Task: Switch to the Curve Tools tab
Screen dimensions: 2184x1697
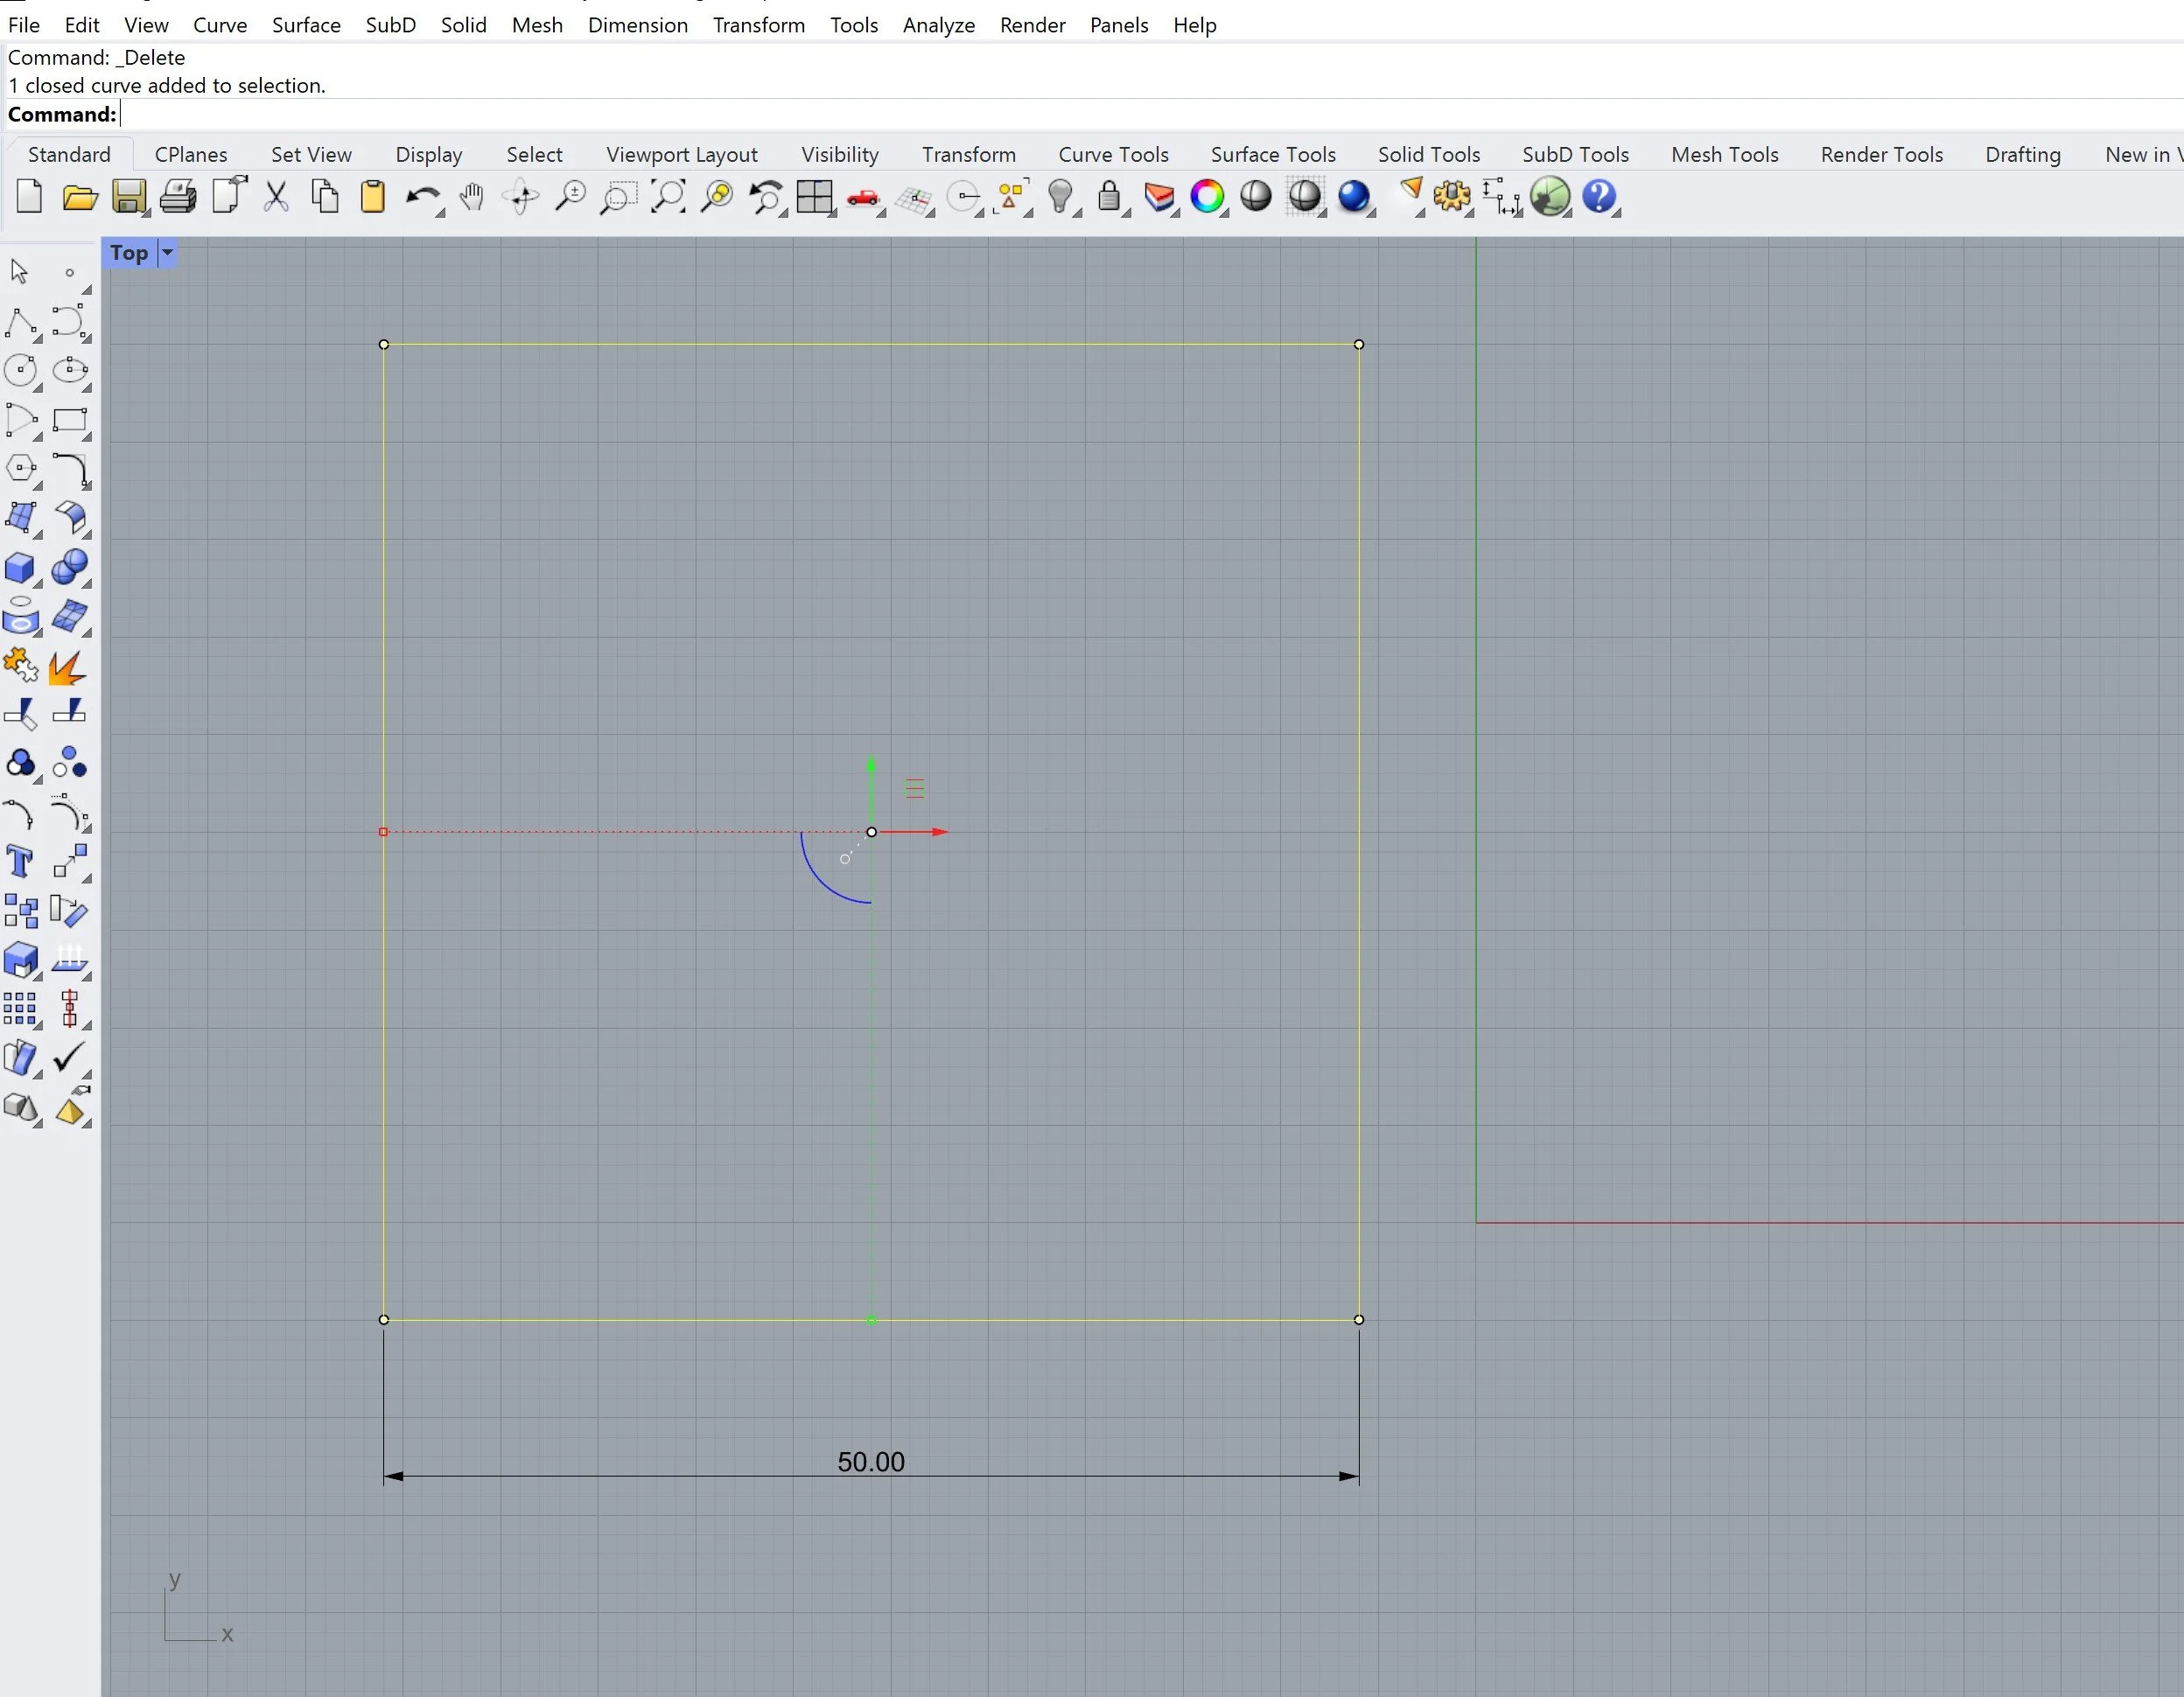Action: pos(1113,154)
